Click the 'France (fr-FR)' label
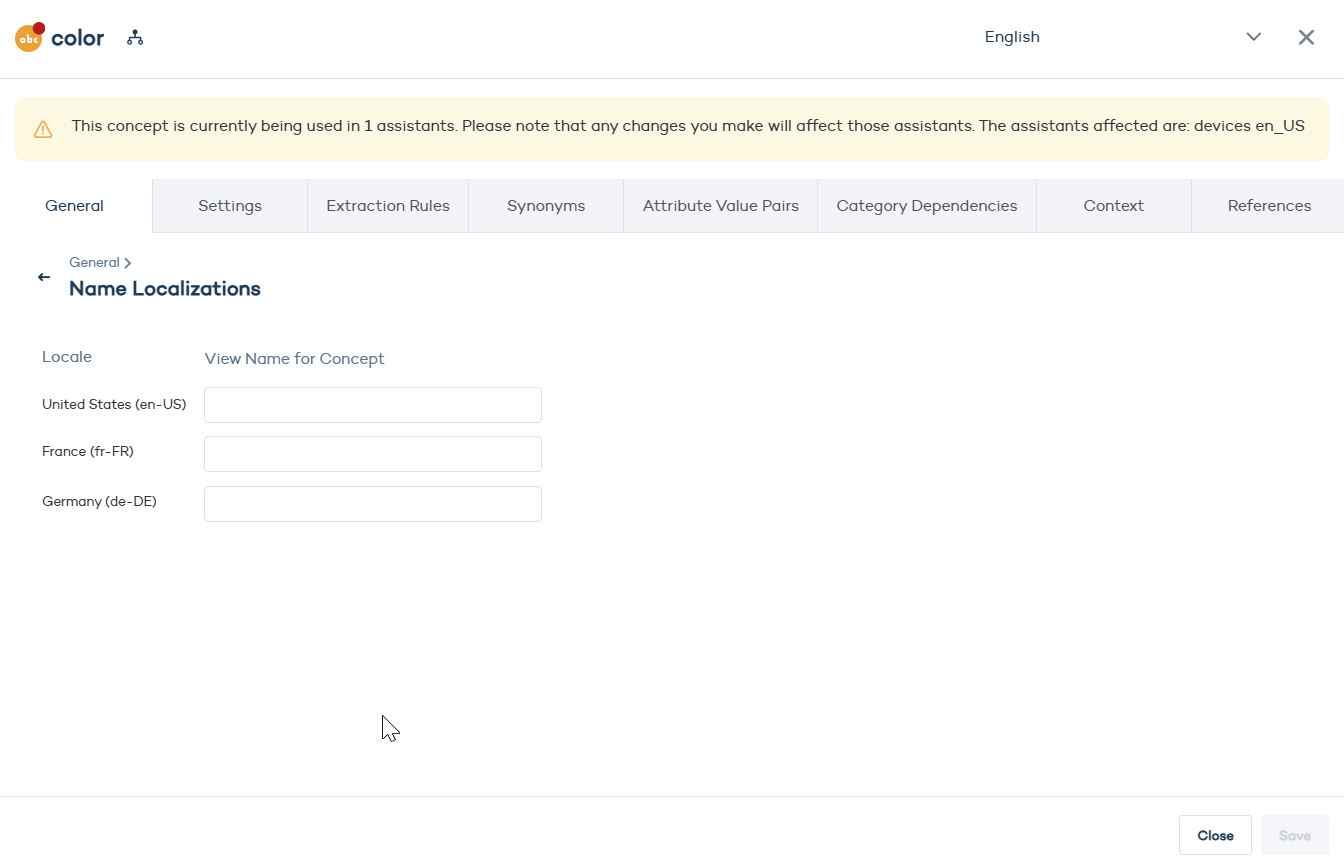The image size is (1344, 866). coord(88,452)
